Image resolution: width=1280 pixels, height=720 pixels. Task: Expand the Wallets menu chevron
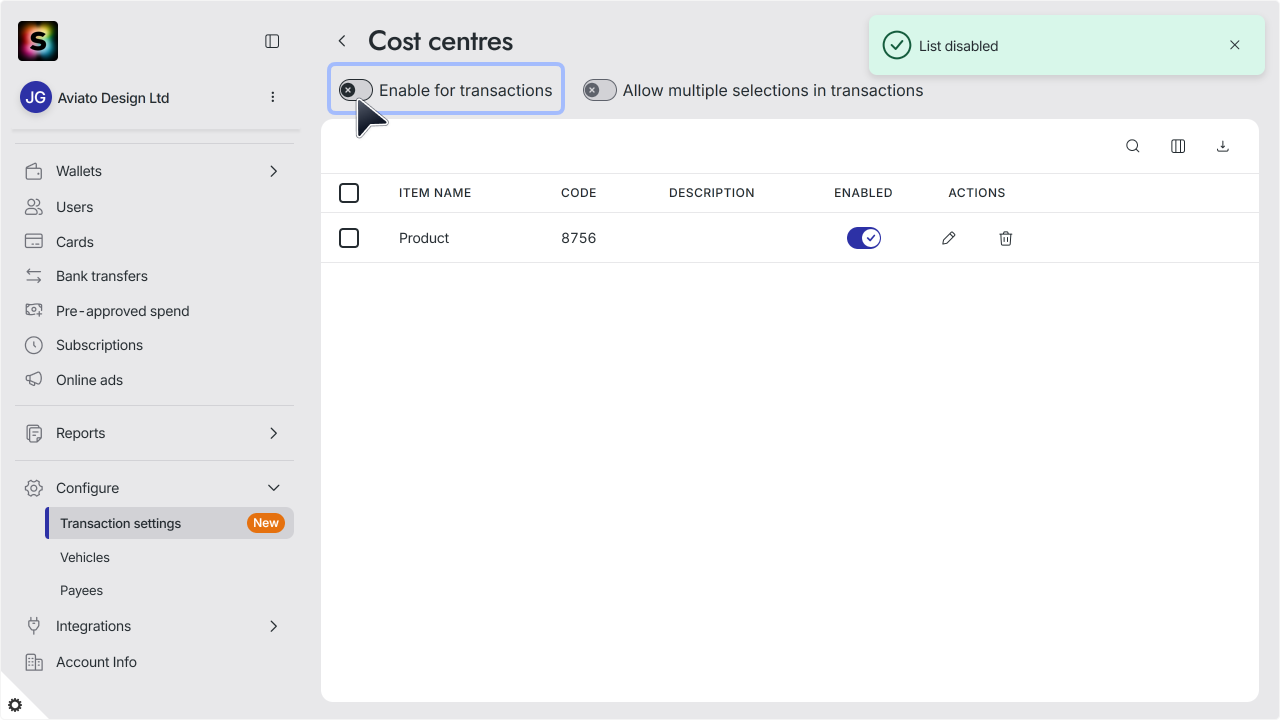(274, 171)
